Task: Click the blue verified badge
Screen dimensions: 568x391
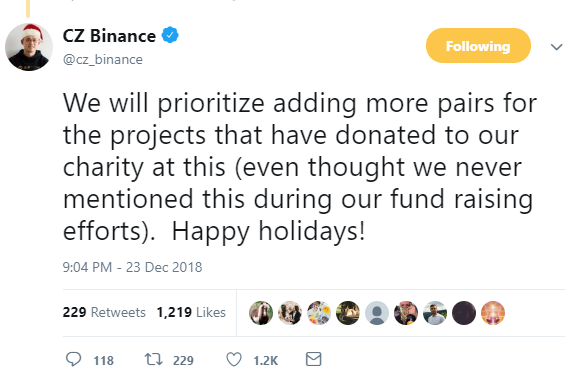Action: tap(170, 35)
